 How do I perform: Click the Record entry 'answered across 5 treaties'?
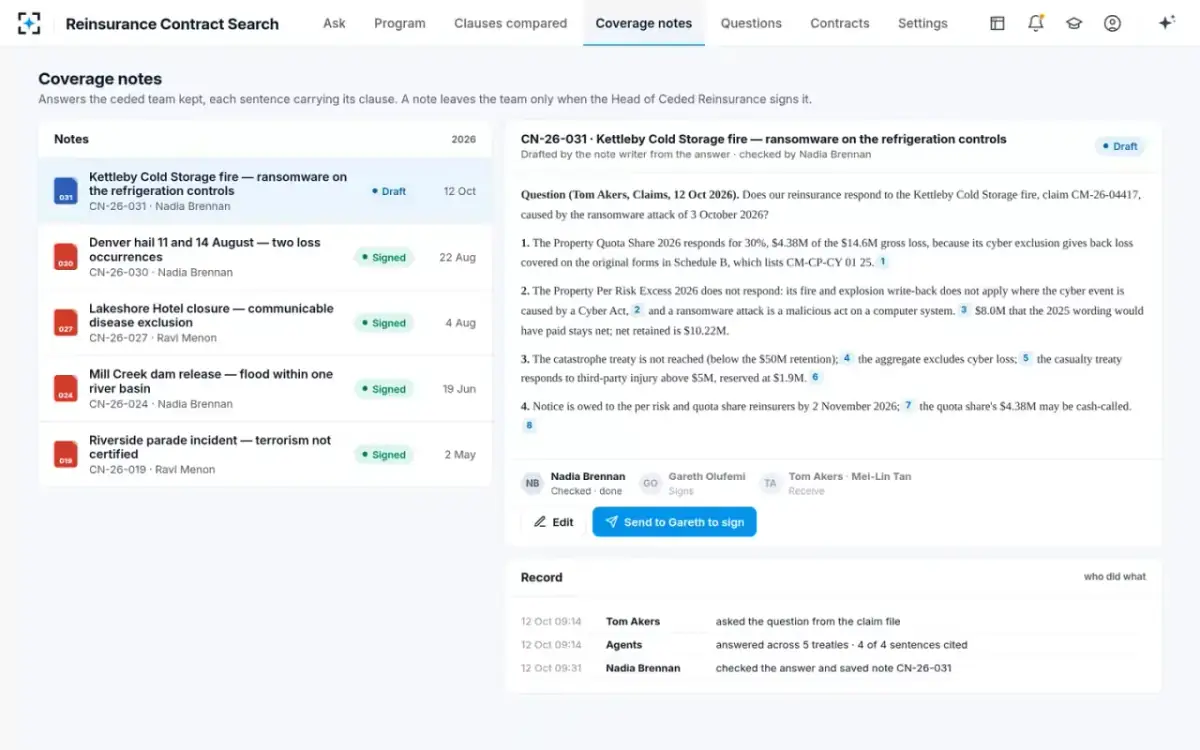[x=841, y=645]
